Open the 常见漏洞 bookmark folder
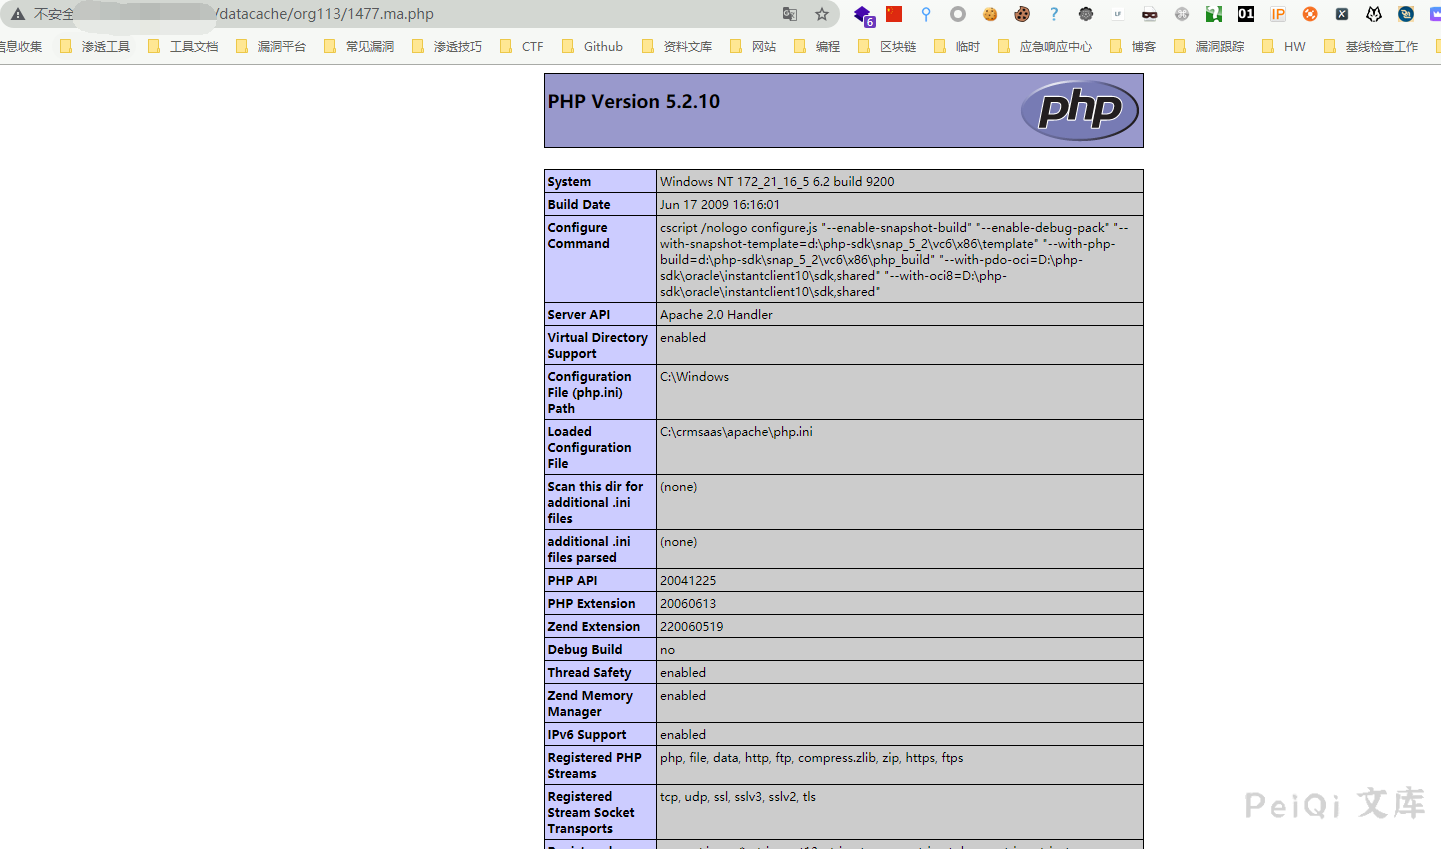Screen dimensions: 1441x849 click(x=359, y=46)
